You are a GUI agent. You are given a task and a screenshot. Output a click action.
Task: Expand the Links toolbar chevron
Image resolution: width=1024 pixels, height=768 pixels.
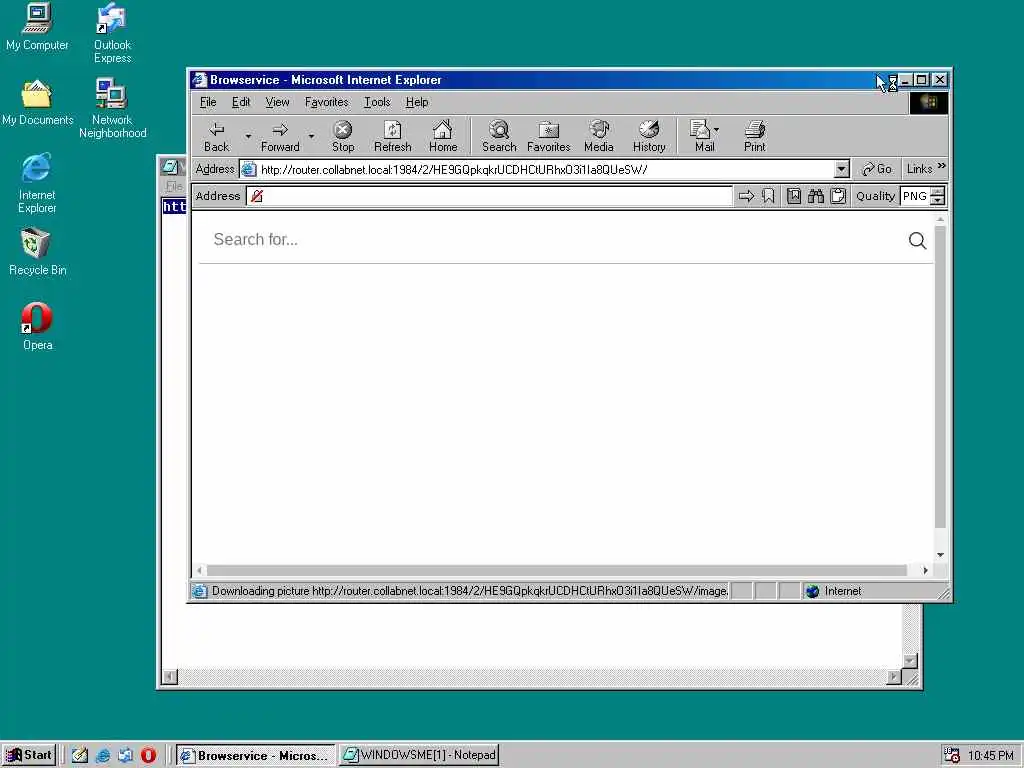[941, 166]
